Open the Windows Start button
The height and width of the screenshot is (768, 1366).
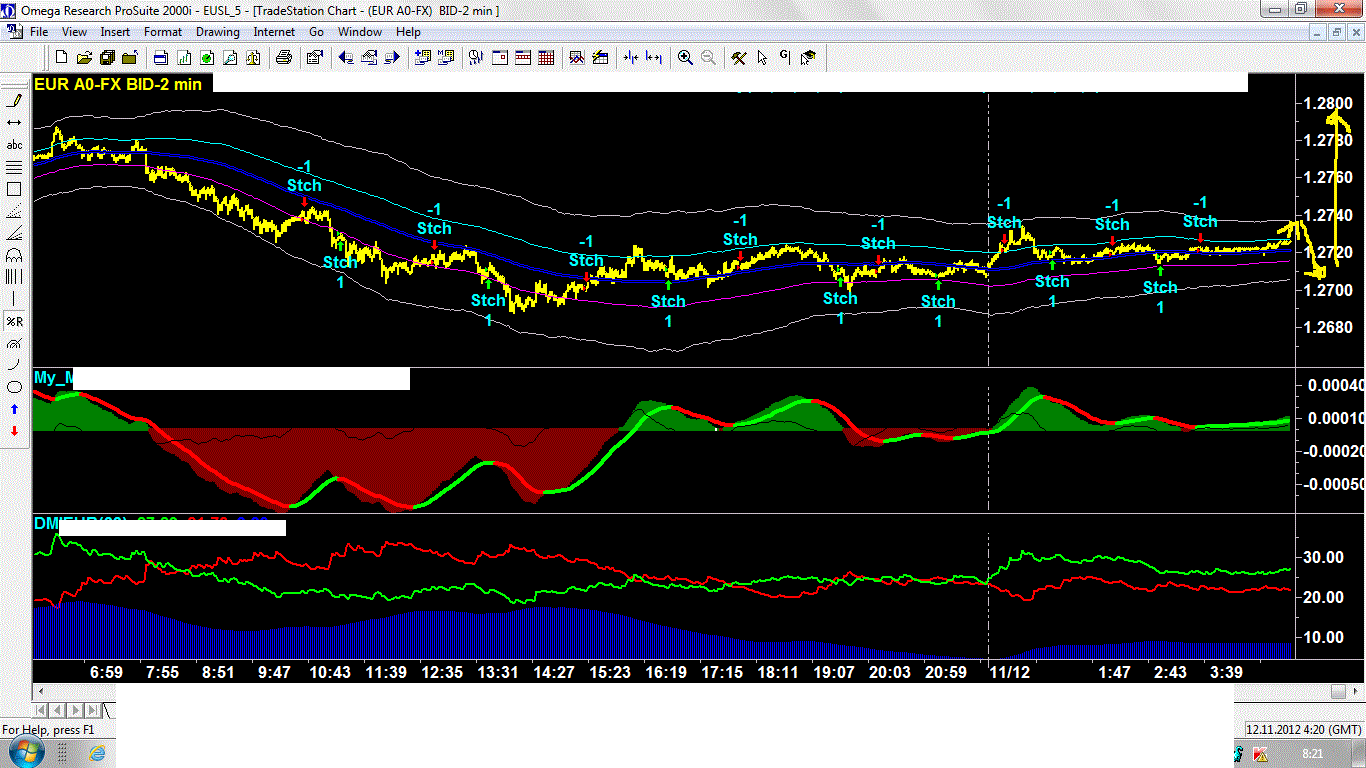[x=27, y=752]
